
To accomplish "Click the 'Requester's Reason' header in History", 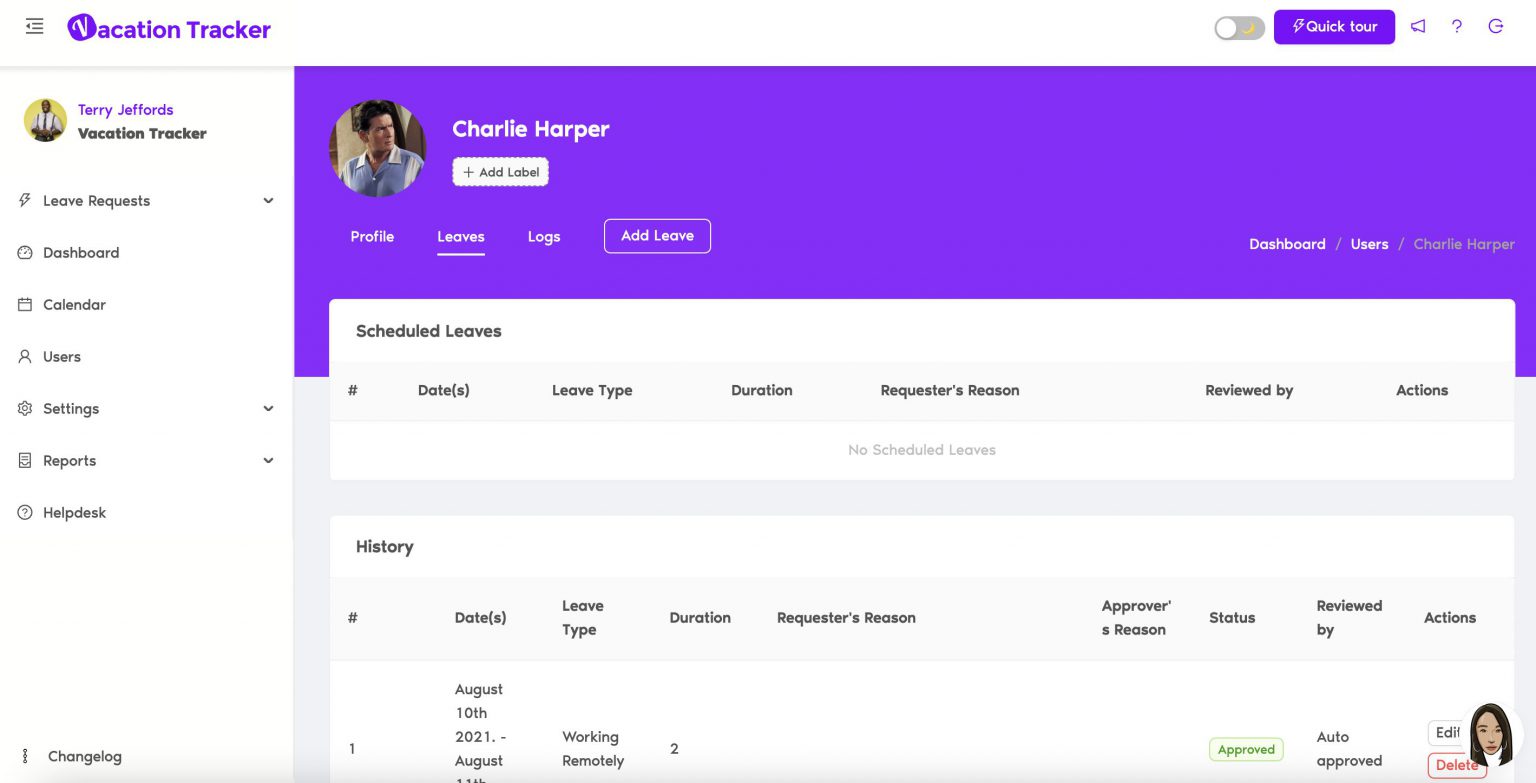I will [846, 618].
